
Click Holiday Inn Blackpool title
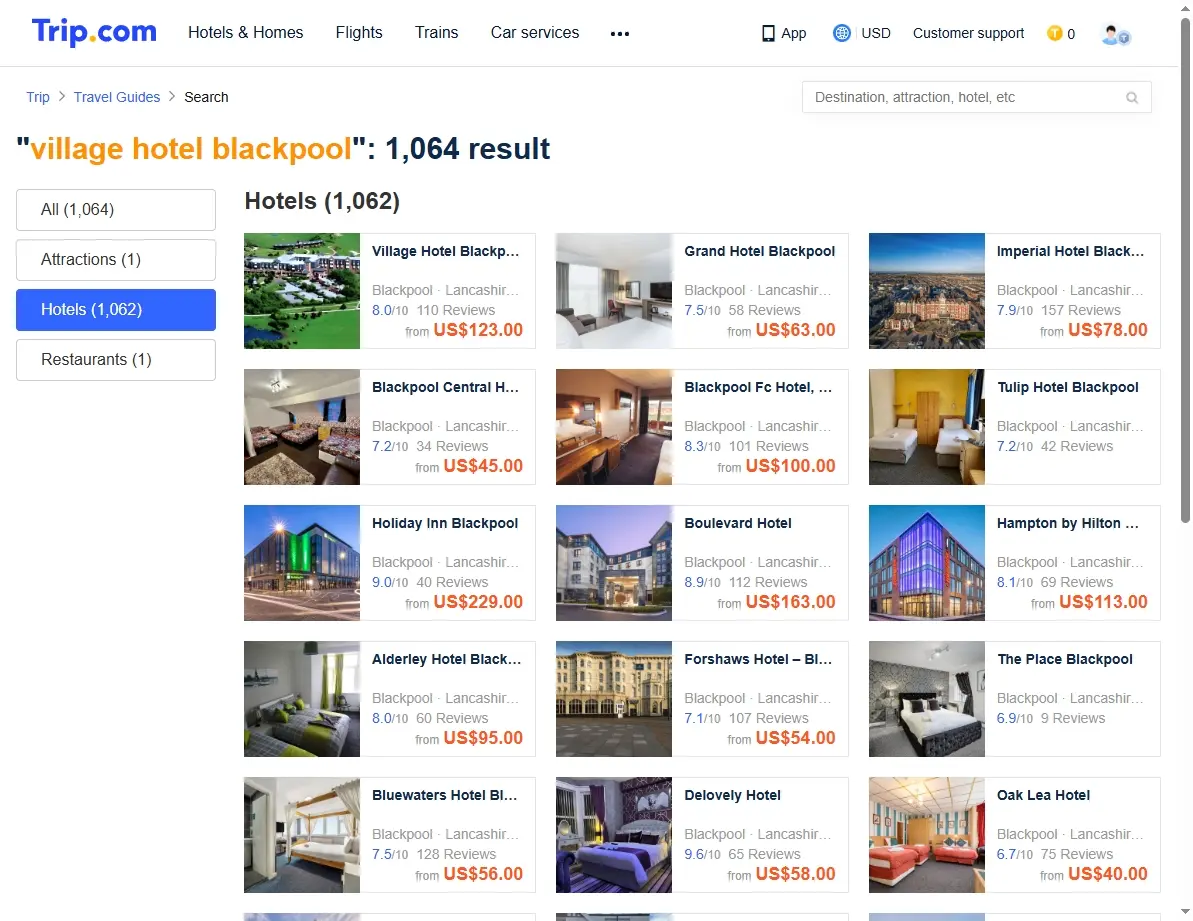click(x=445, y=524)
